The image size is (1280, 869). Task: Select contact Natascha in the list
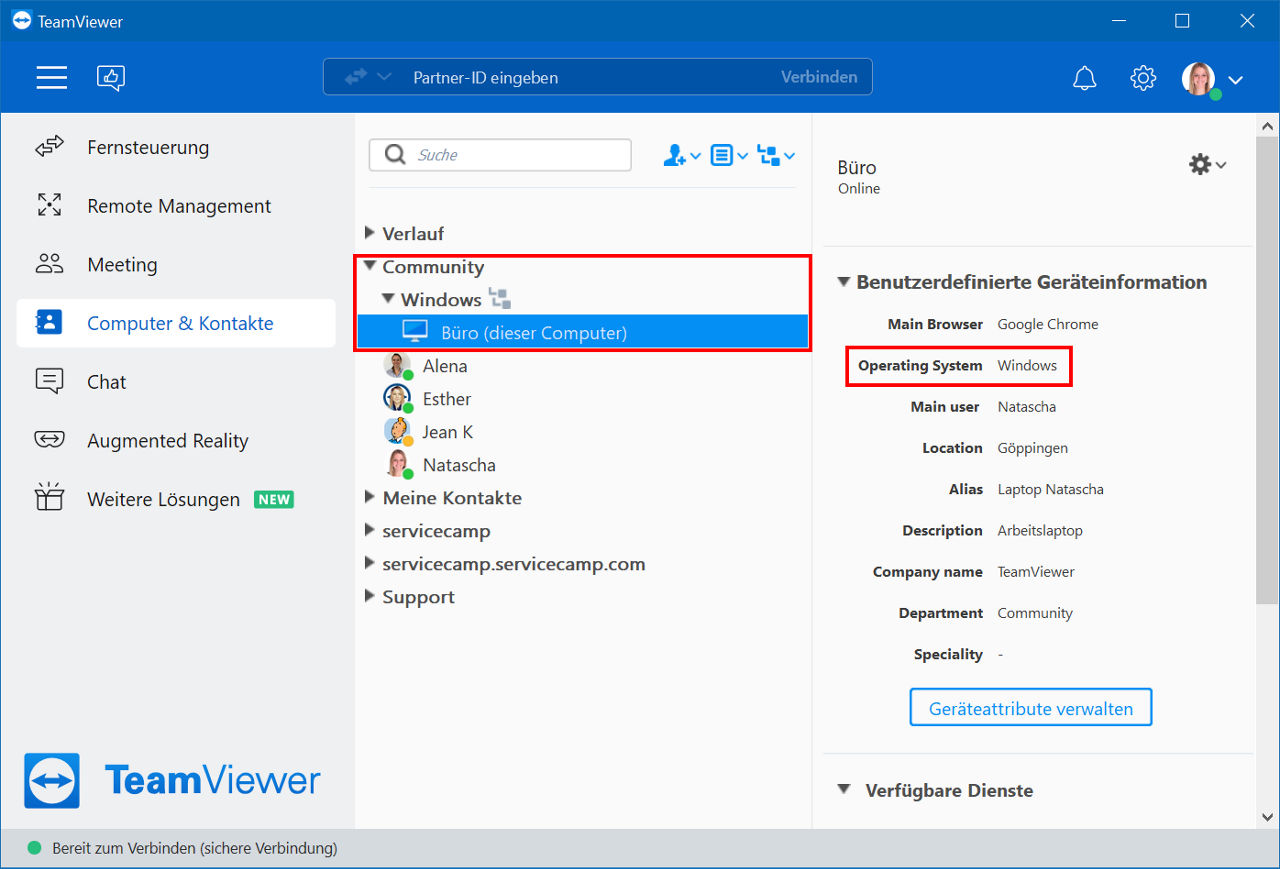click(458, 465)
